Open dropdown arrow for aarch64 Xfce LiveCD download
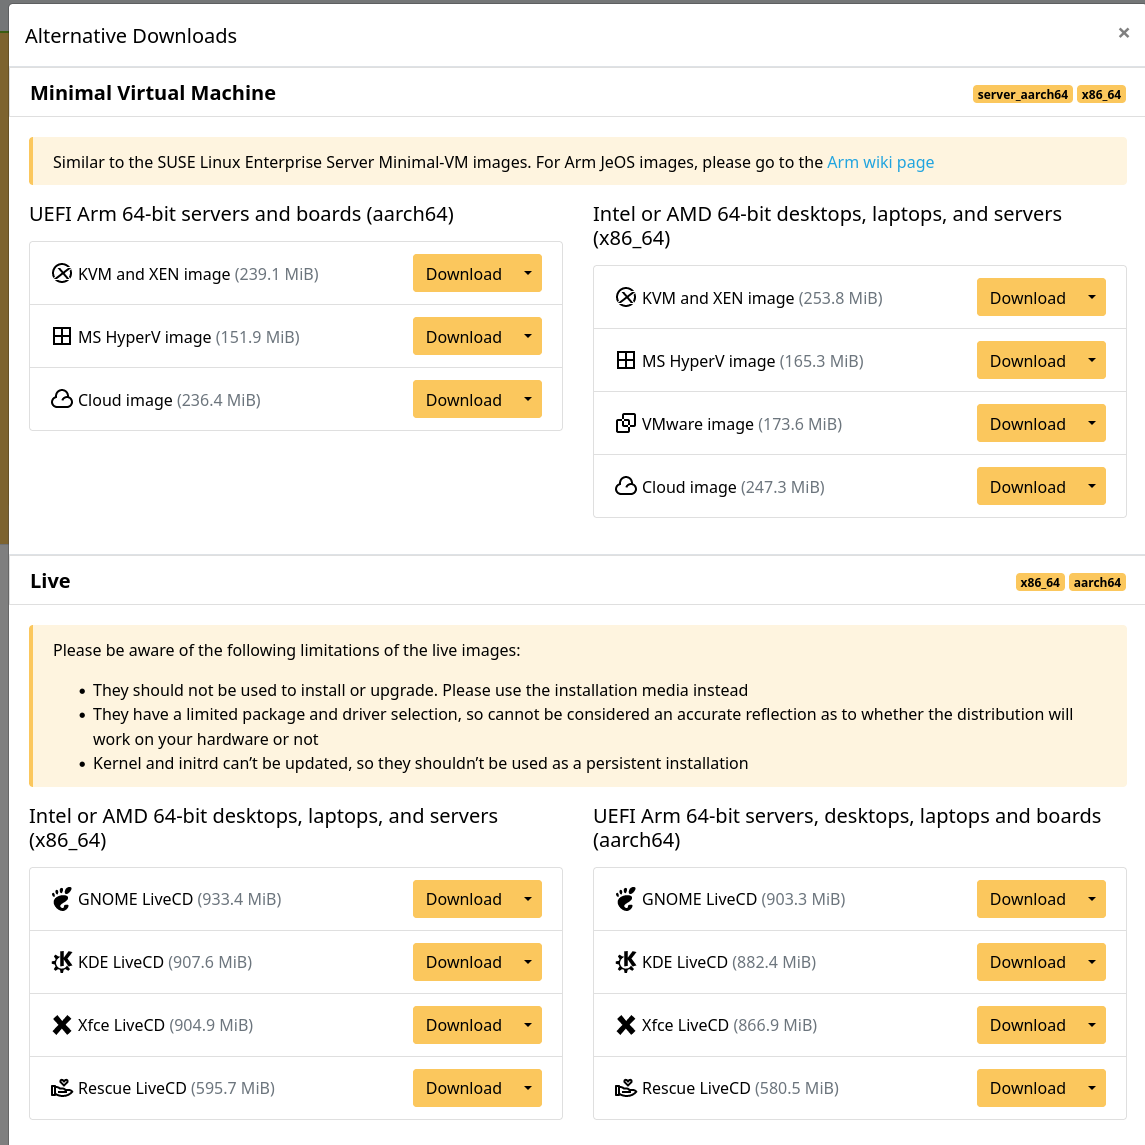The width and height of the screenshot is (1145, 1145). click(1092, 1025)
